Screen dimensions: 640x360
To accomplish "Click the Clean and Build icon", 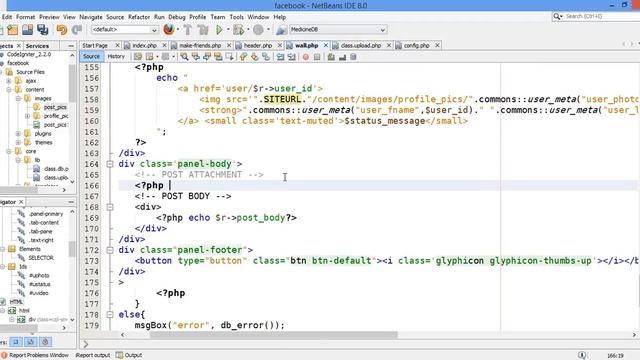I will pos(203,30).
